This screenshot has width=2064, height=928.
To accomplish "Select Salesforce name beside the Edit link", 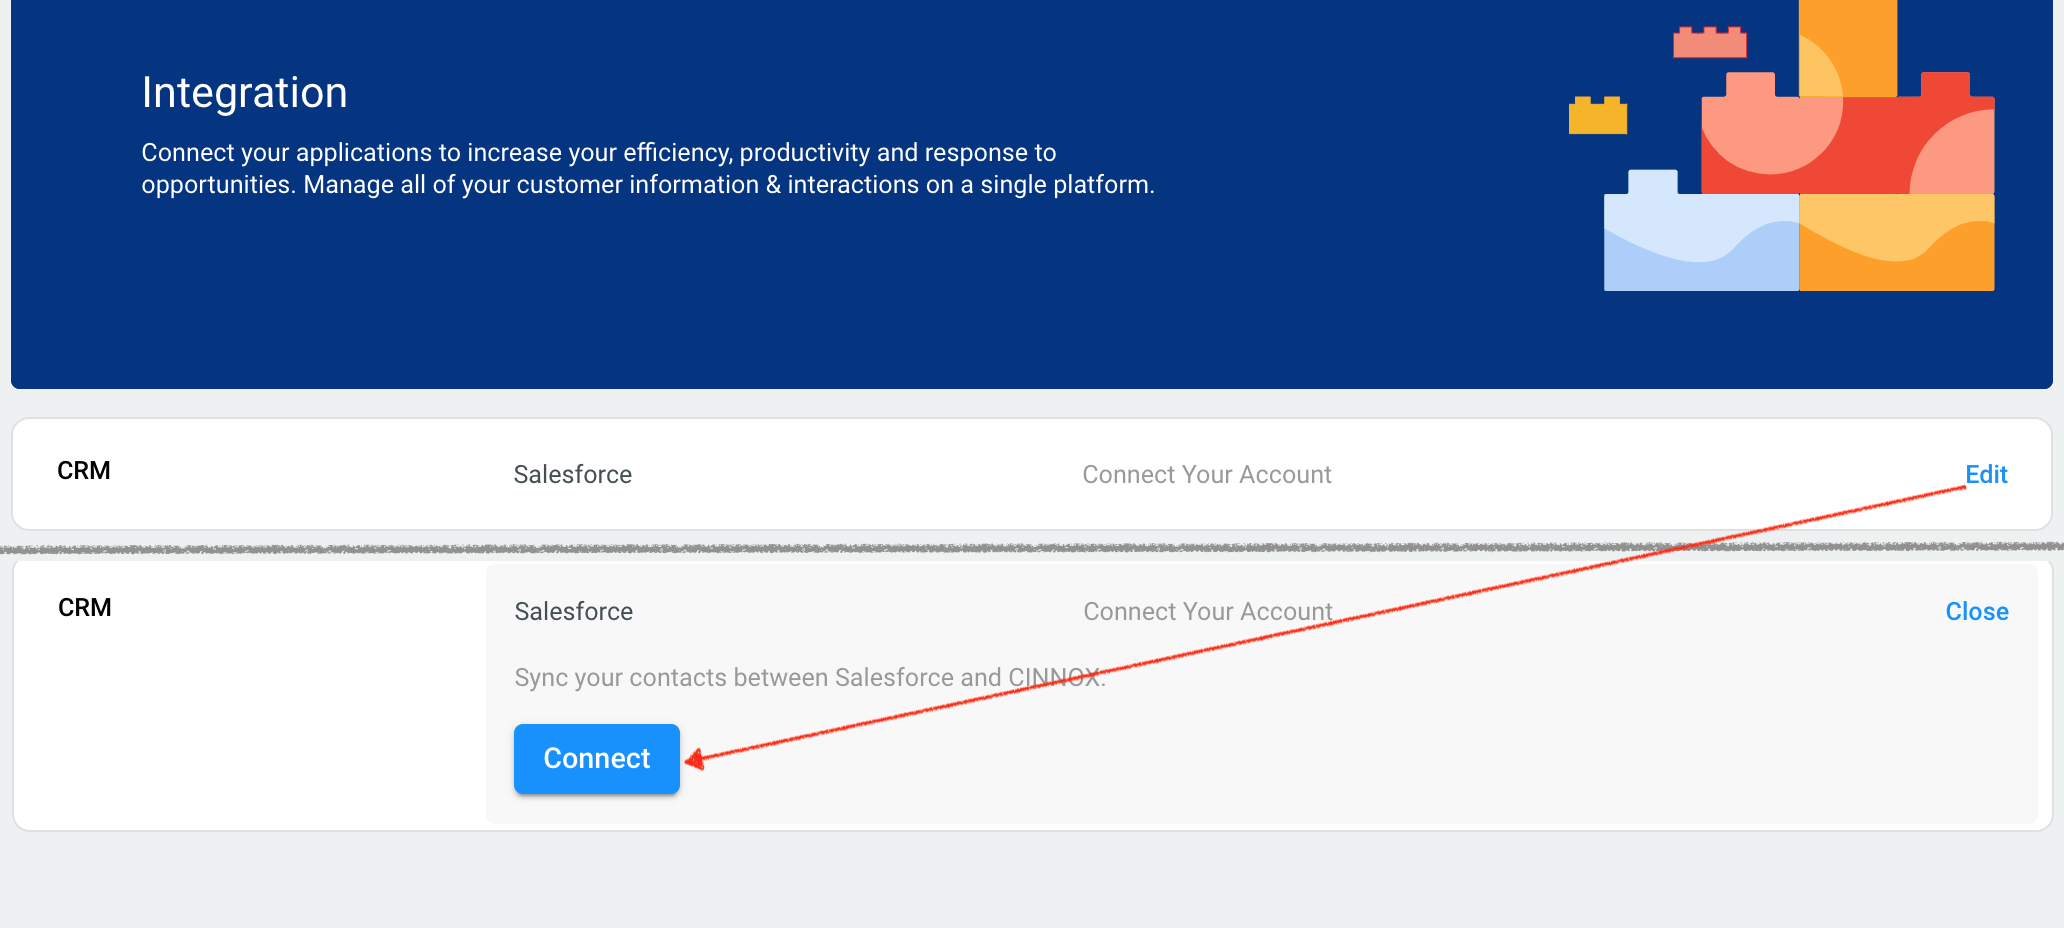I will 572,475.
